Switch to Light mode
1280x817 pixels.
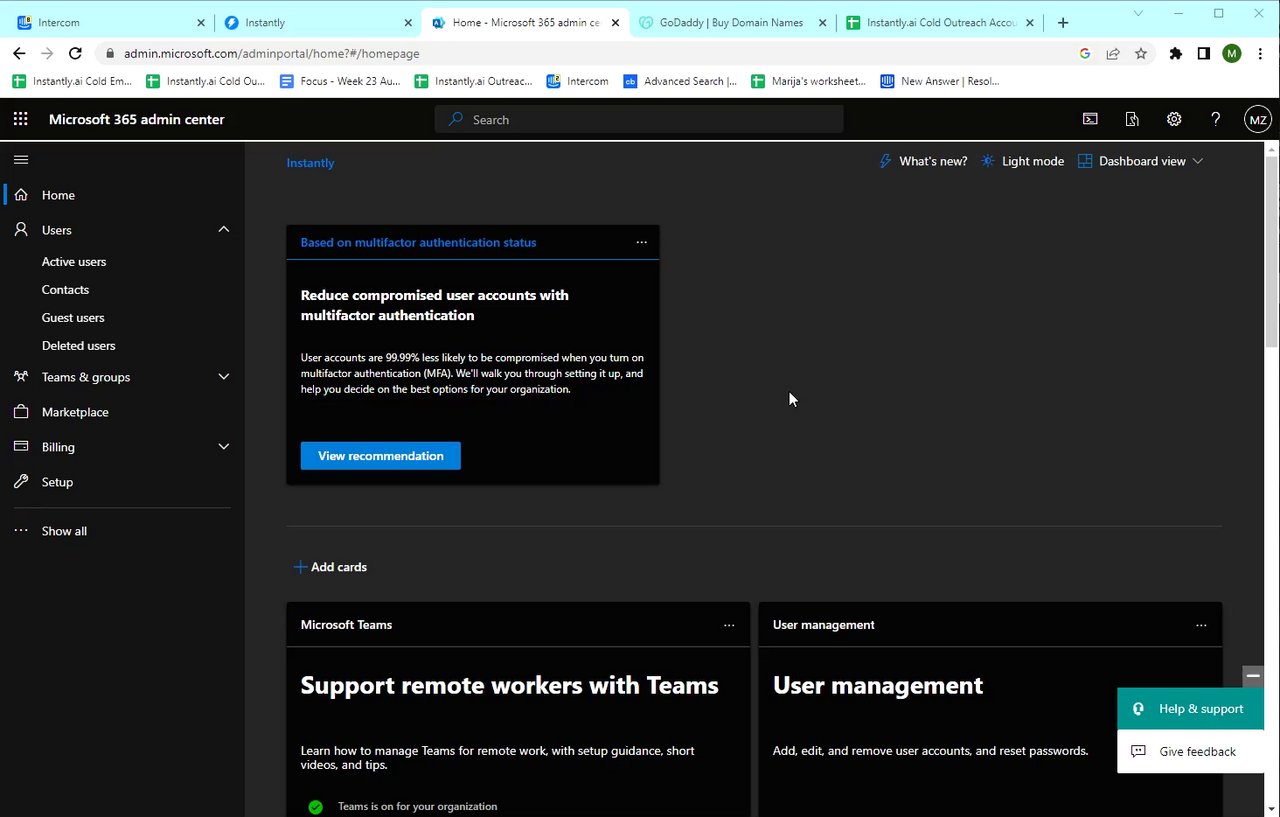pyautogui.click(x=1022, y=161)
